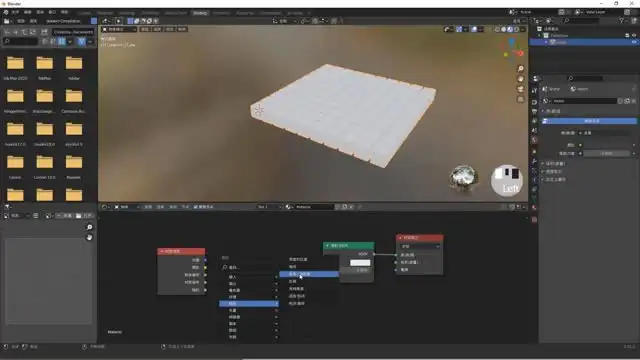
Task: Switch viewport shading to wireframe
Action: click(497, 29)
